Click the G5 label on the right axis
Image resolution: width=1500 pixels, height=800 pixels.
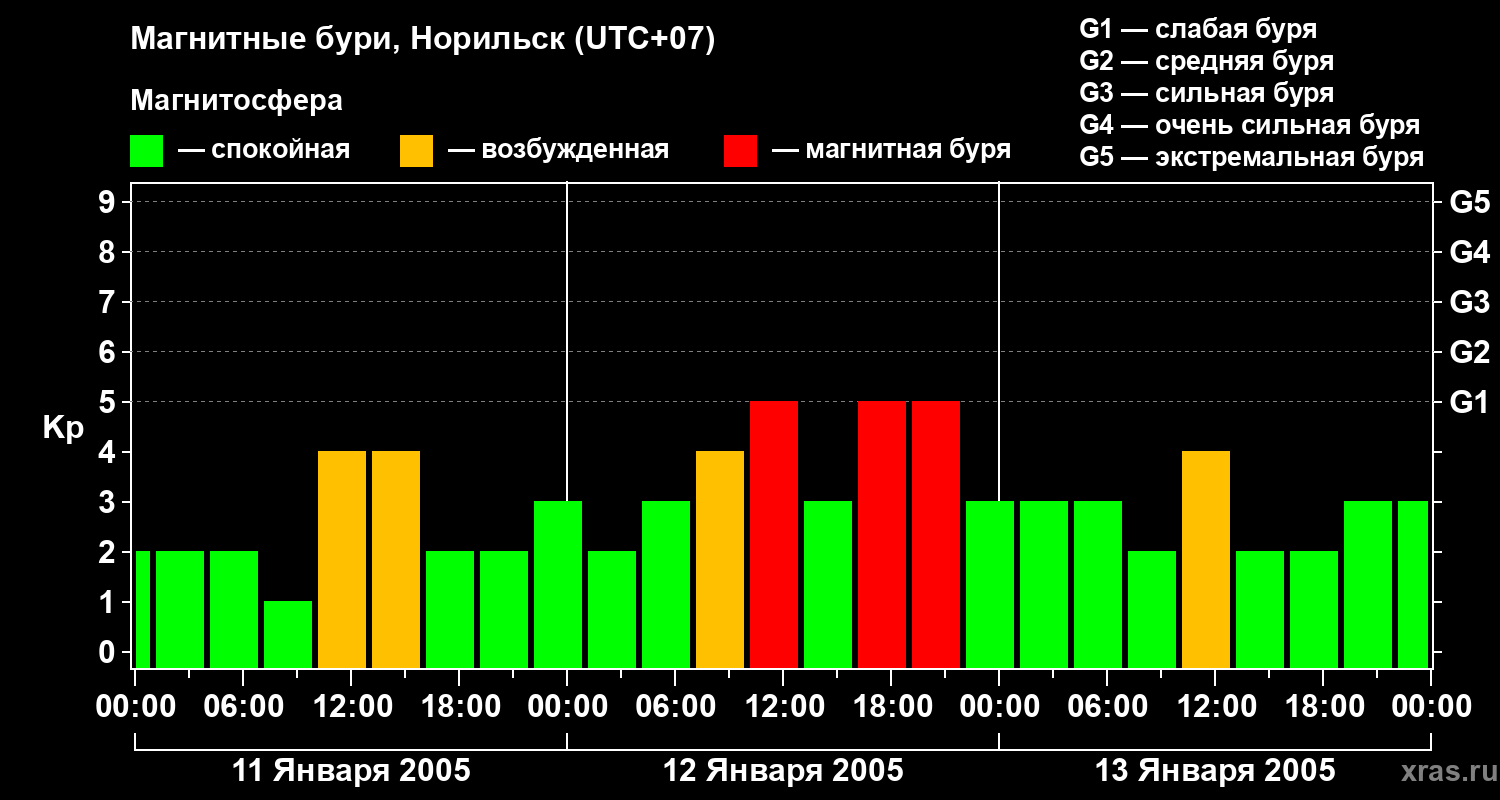tap(1470, 202)
